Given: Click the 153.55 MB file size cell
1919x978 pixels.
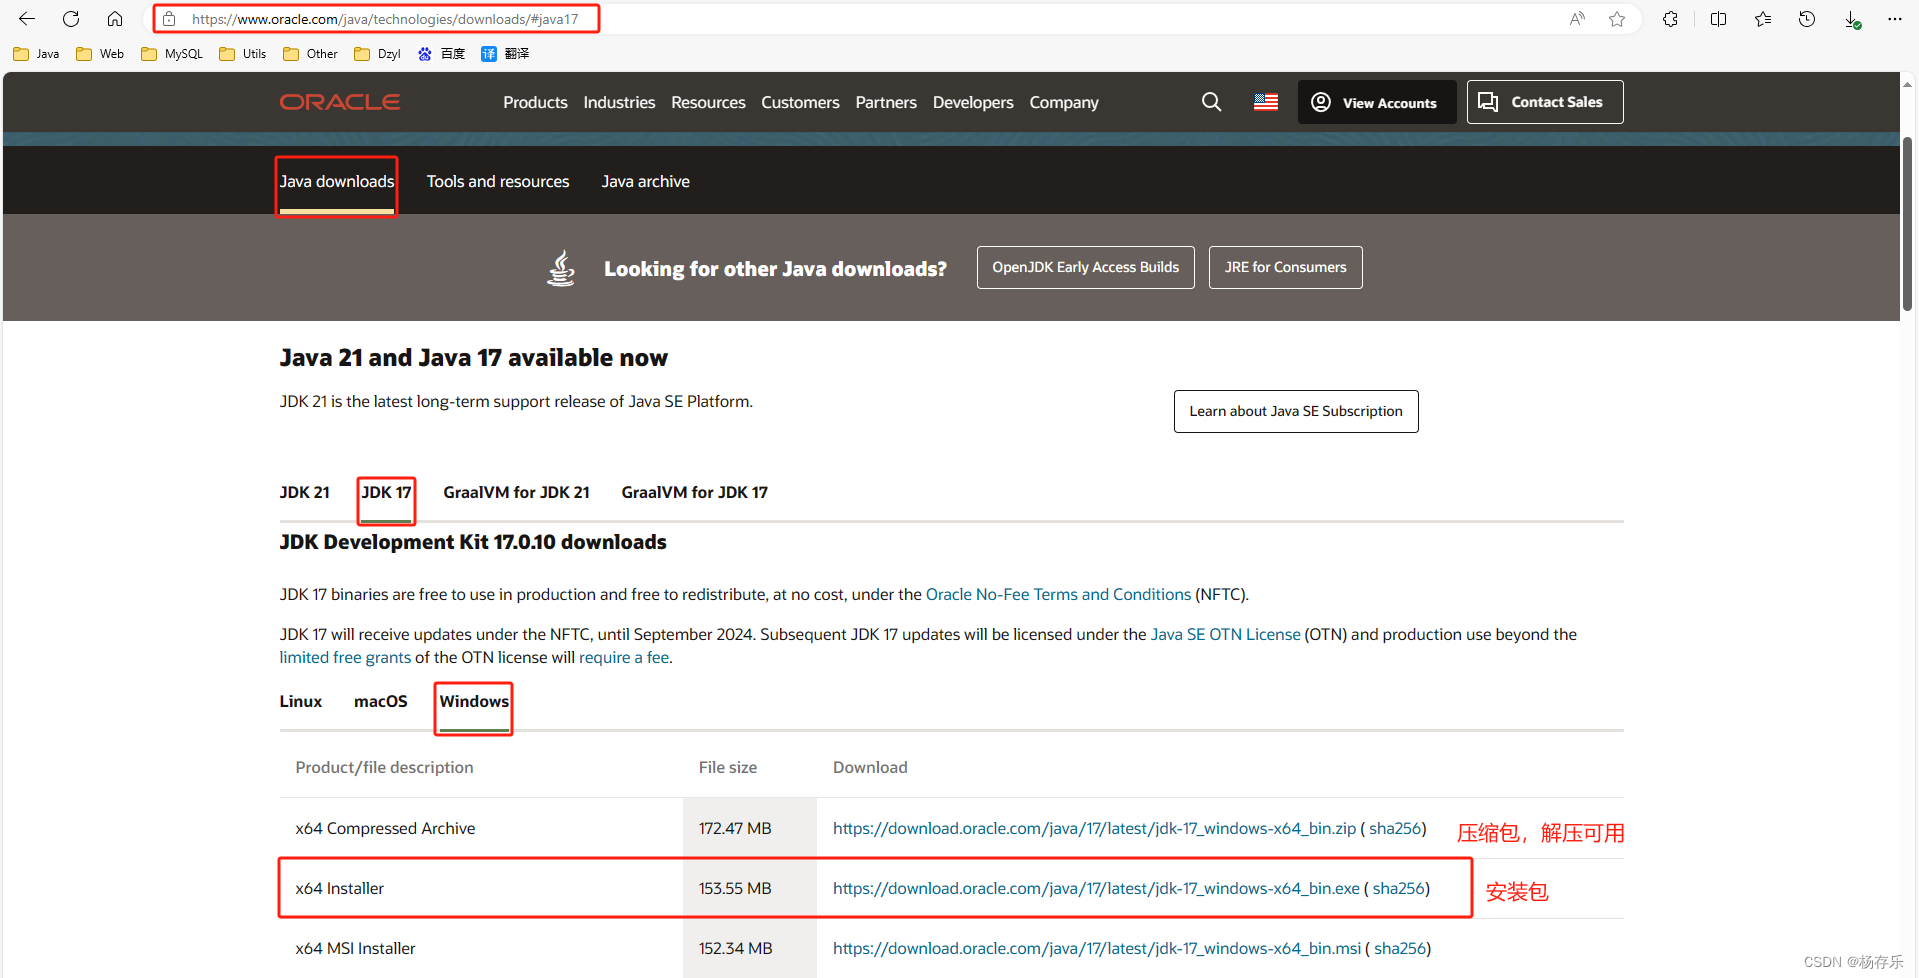Looking at the screenshot, I should 750,888.
